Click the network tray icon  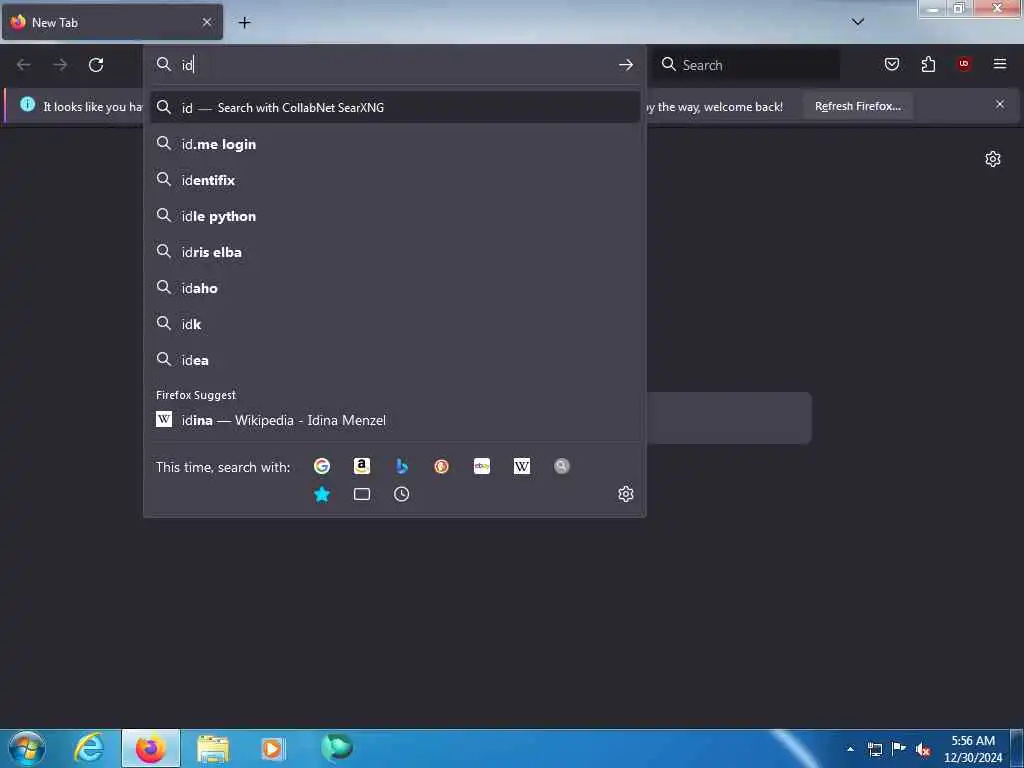tap(874, 750)
